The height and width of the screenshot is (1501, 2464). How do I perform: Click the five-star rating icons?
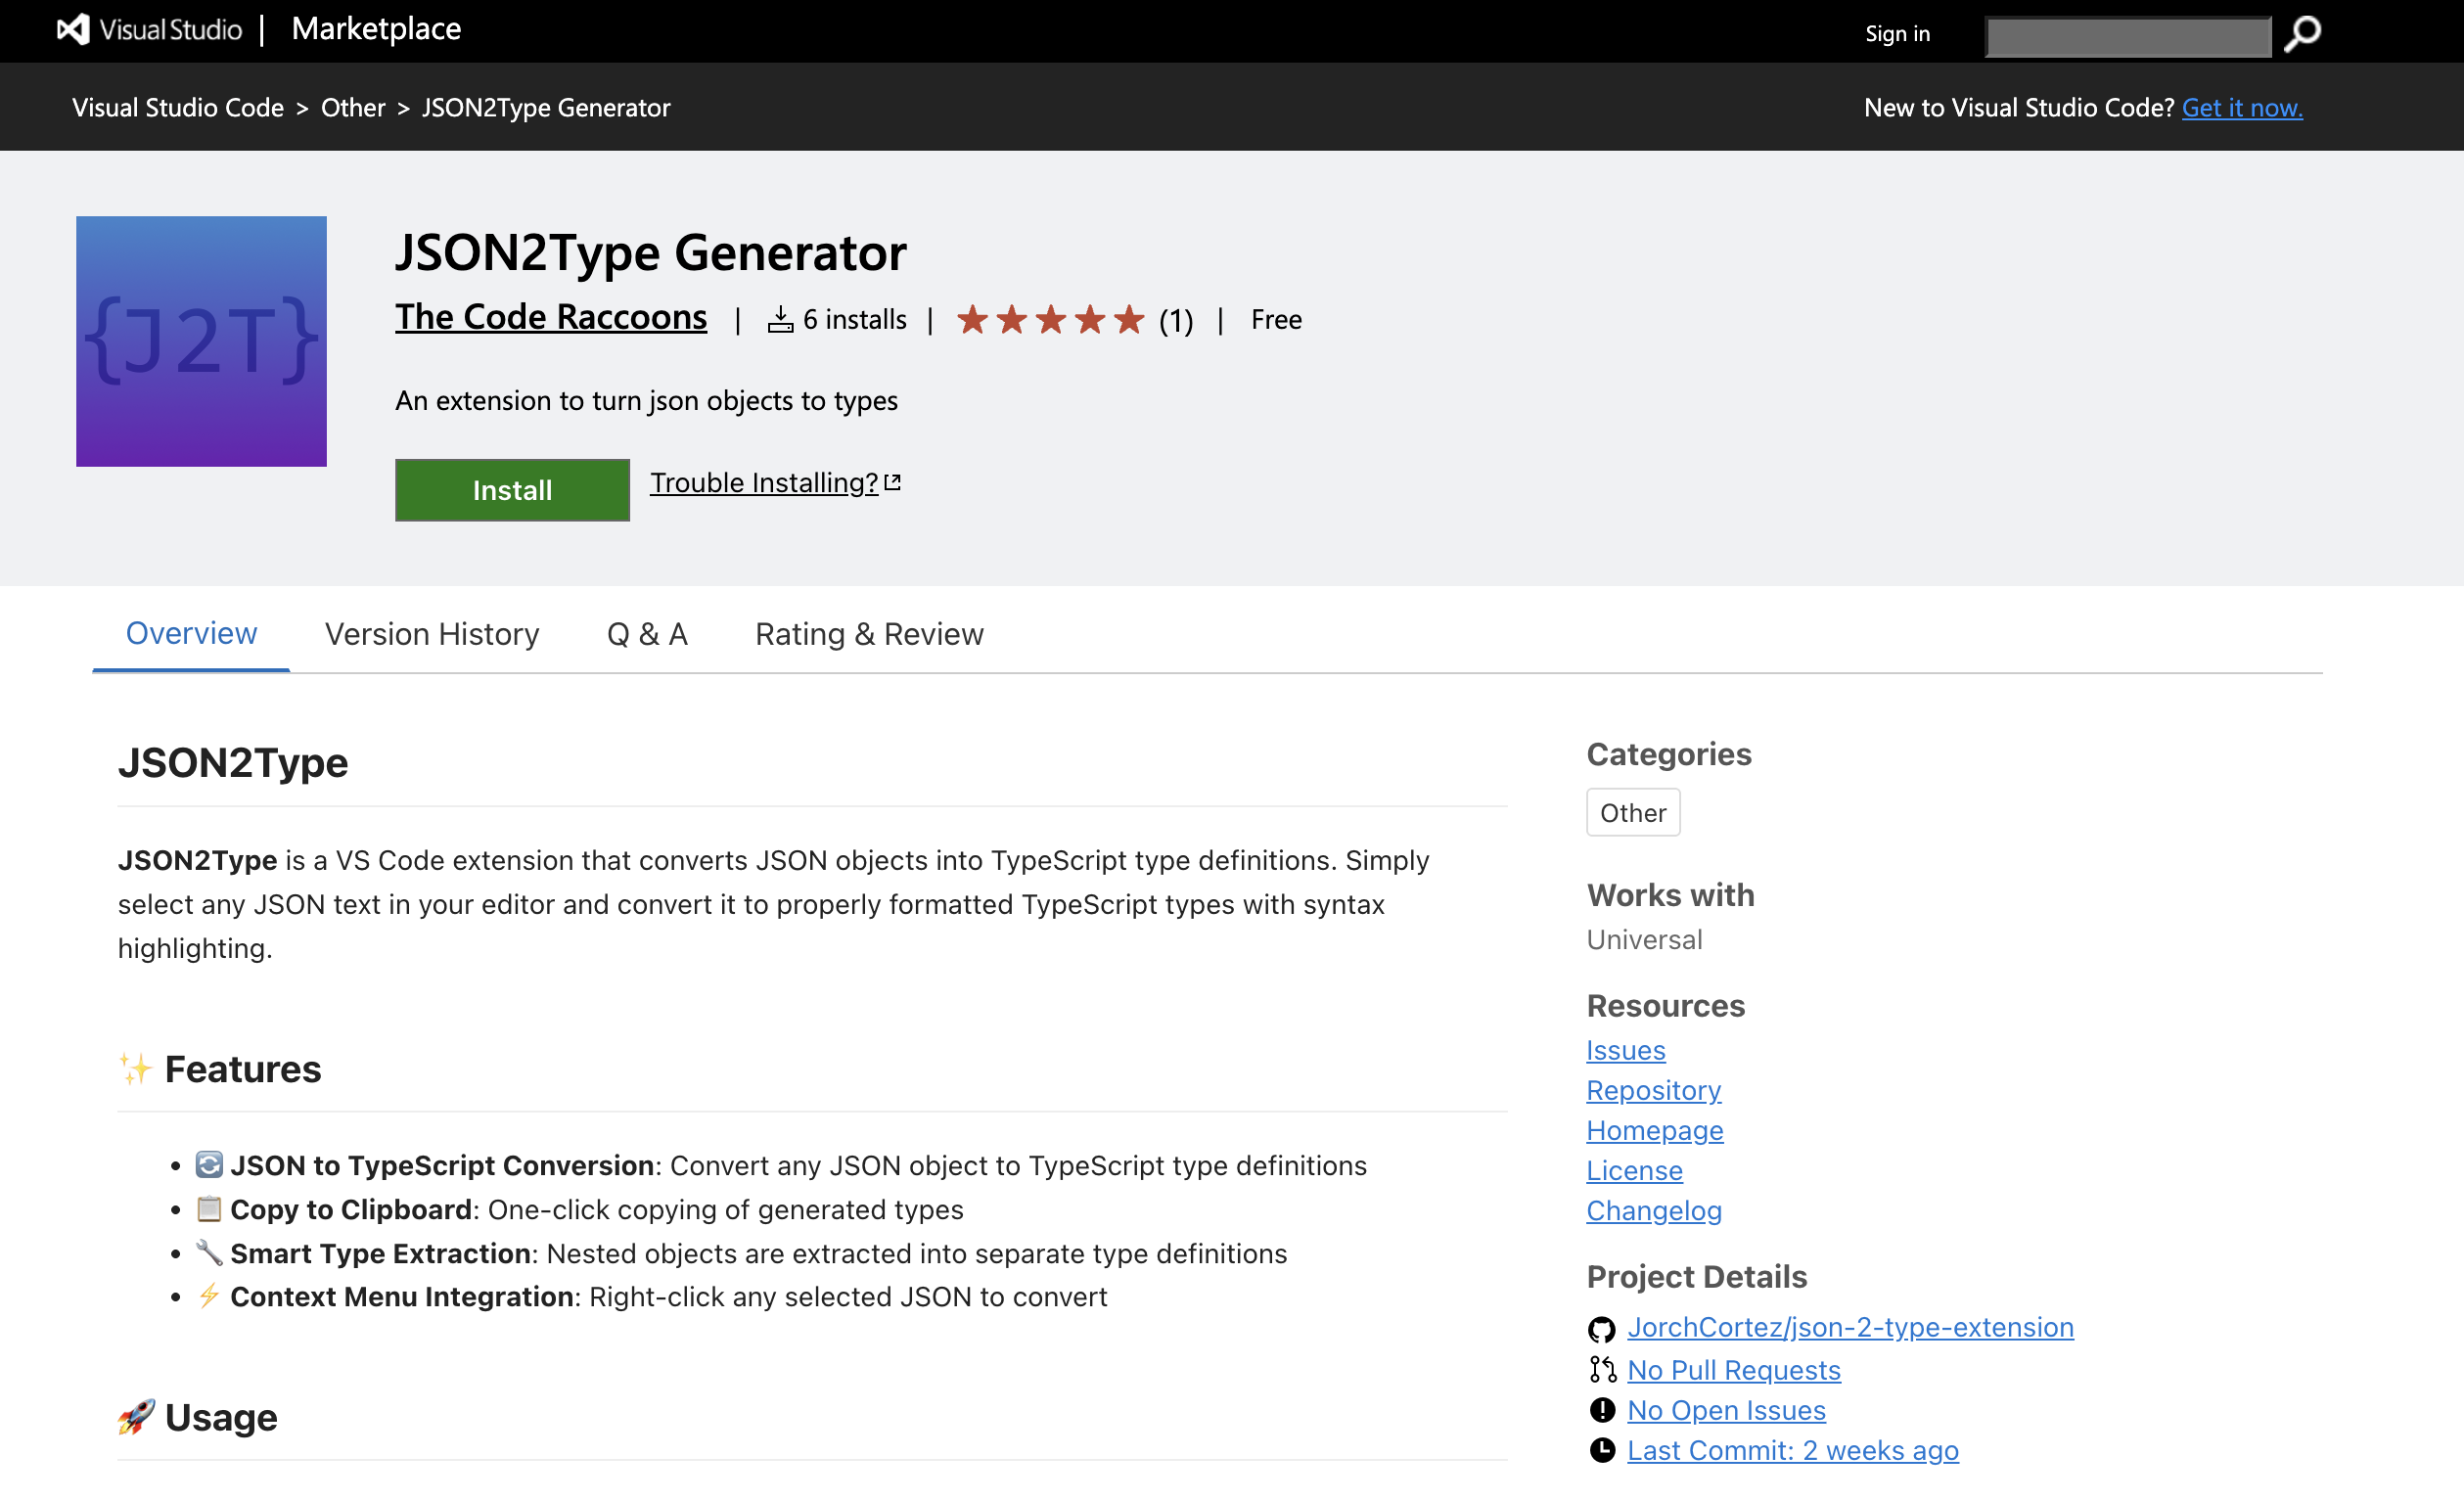(x=1049, y=320)
